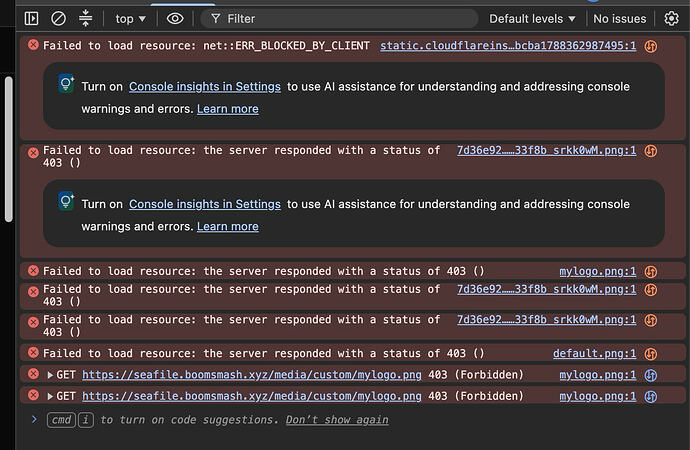Click the vertical scrollbar thumb on left
The width and height of the screenshot is (690, 450).
[x=8, y=149]
